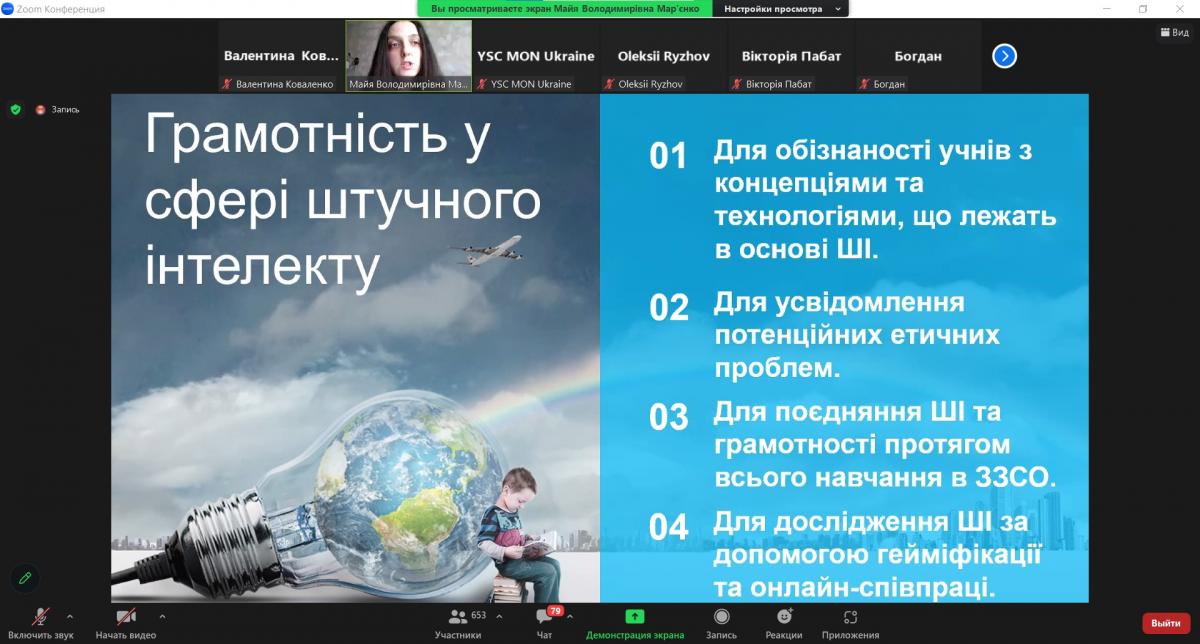1200x644 pixels.
Task: Leave the meeting with the Выйти button
Action: 1166,623
